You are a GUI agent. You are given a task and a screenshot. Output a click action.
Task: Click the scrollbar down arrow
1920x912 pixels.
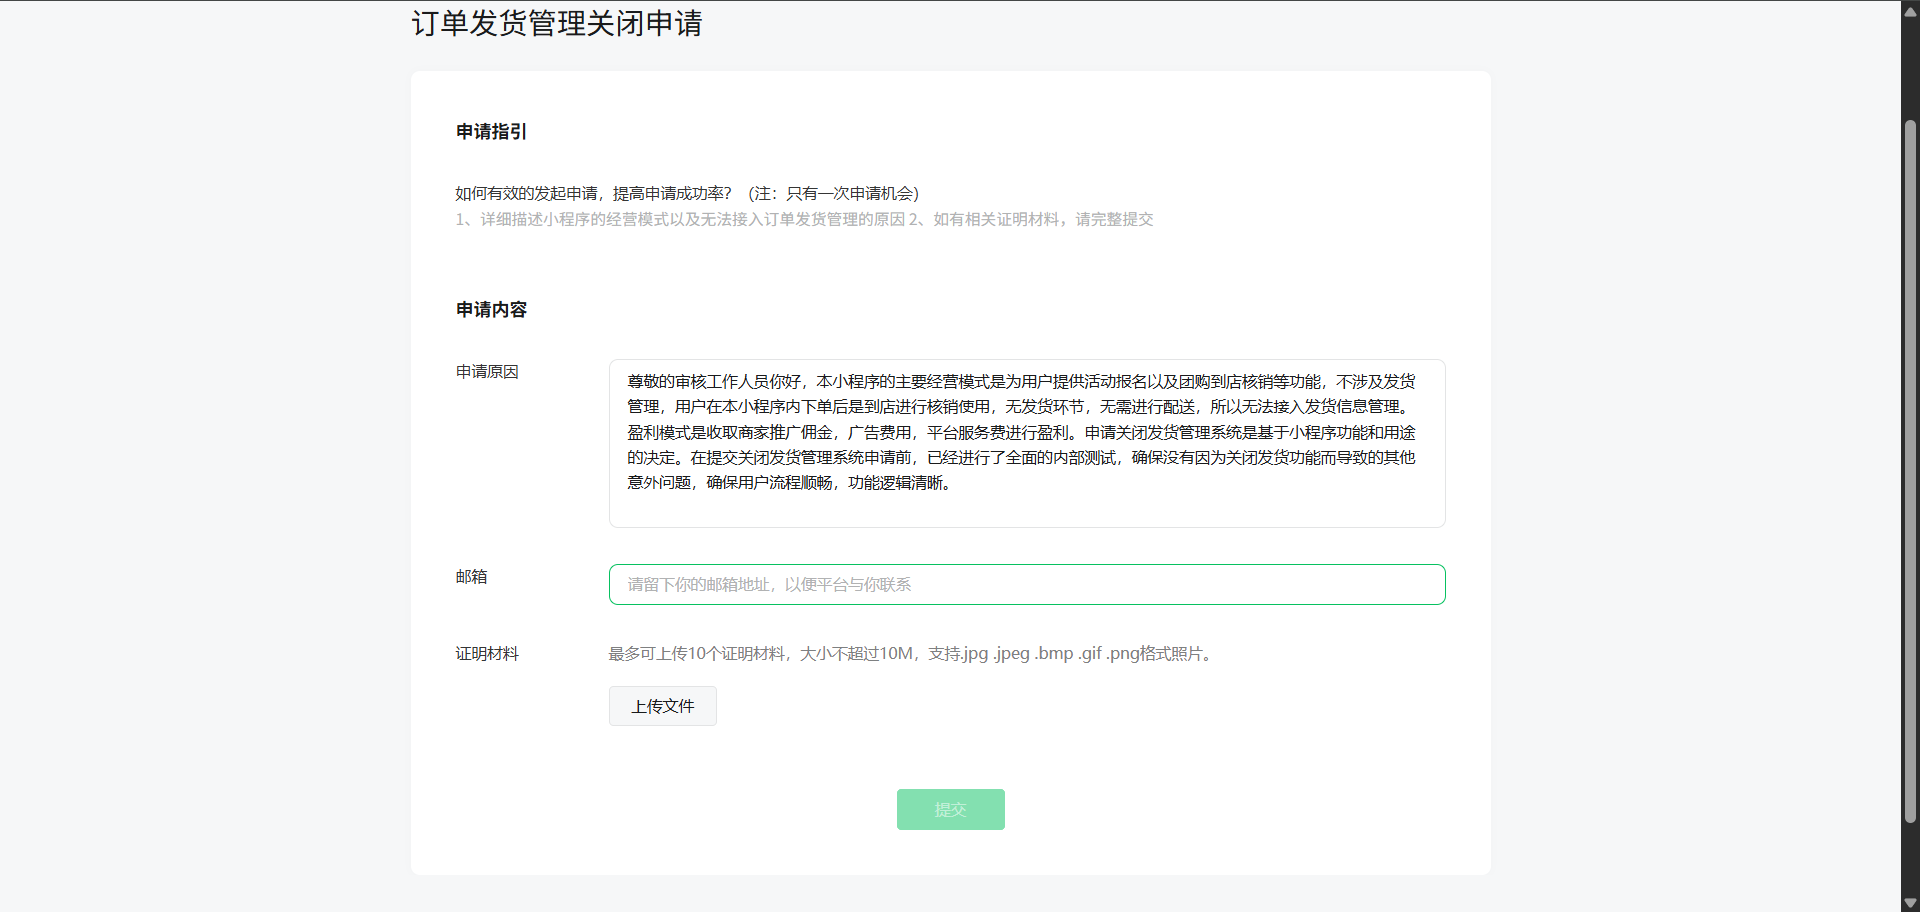1910,902
